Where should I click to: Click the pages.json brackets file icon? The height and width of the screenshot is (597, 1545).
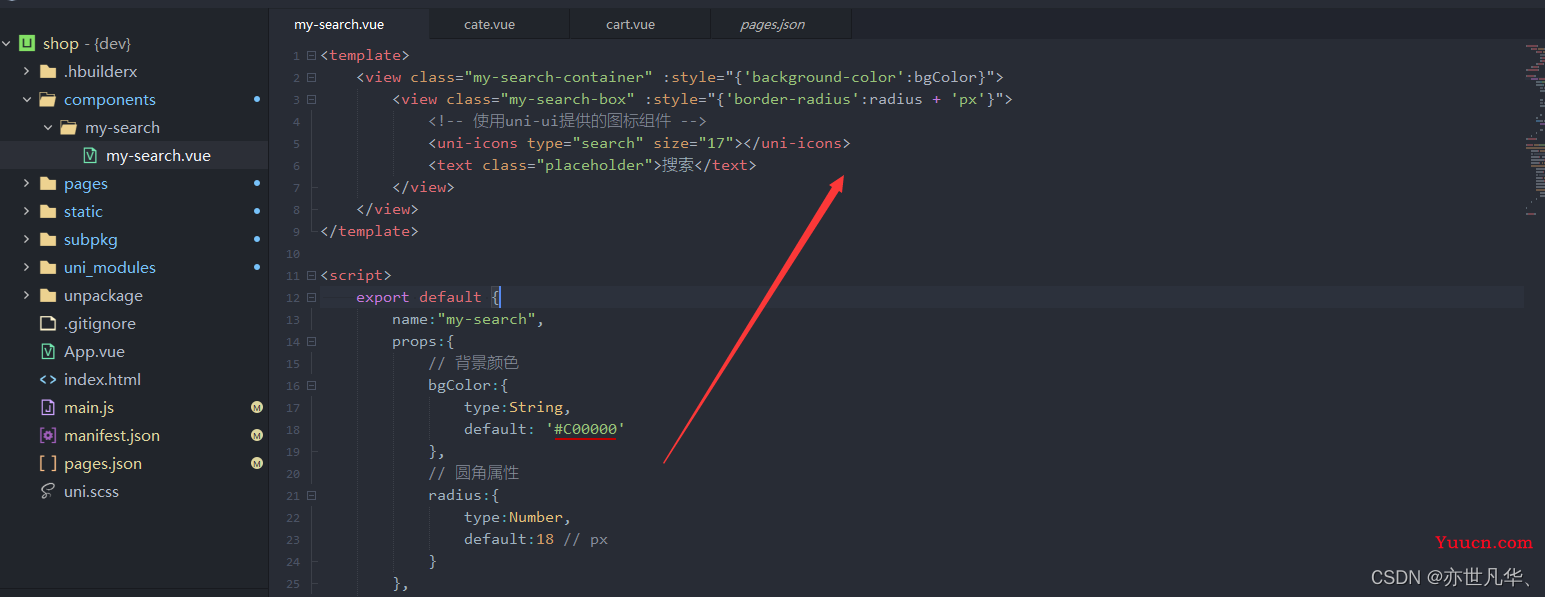(x=47, y=463)
